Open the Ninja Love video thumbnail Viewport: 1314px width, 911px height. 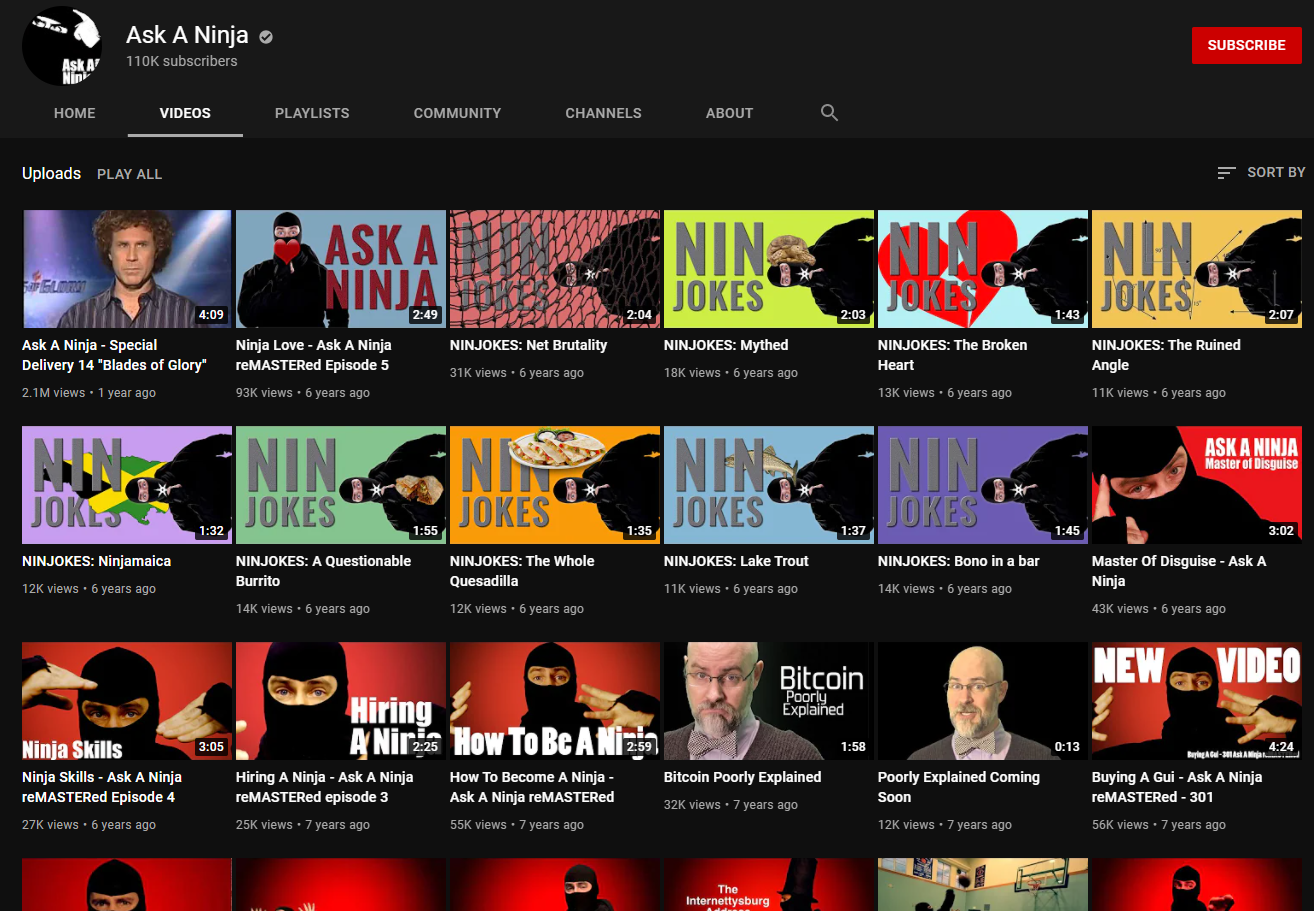pyautogui.click(x=341, y=269)
